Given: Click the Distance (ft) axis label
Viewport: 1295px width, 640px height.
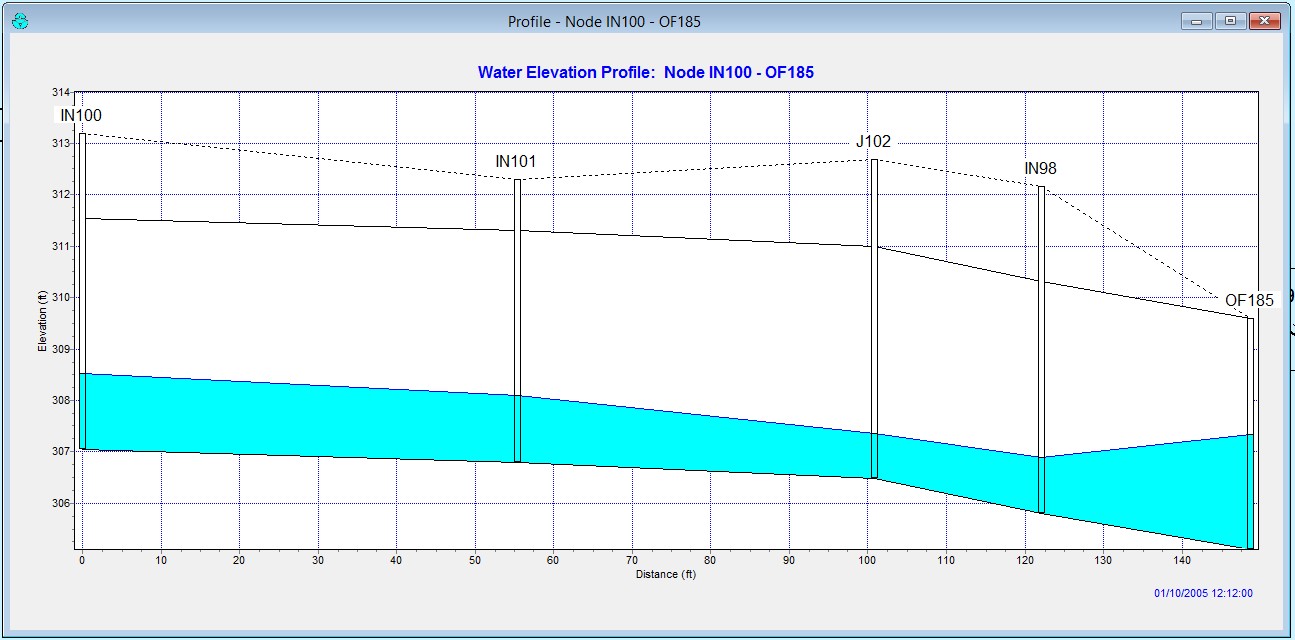Looking at the screenshot, I should point(666,574).
